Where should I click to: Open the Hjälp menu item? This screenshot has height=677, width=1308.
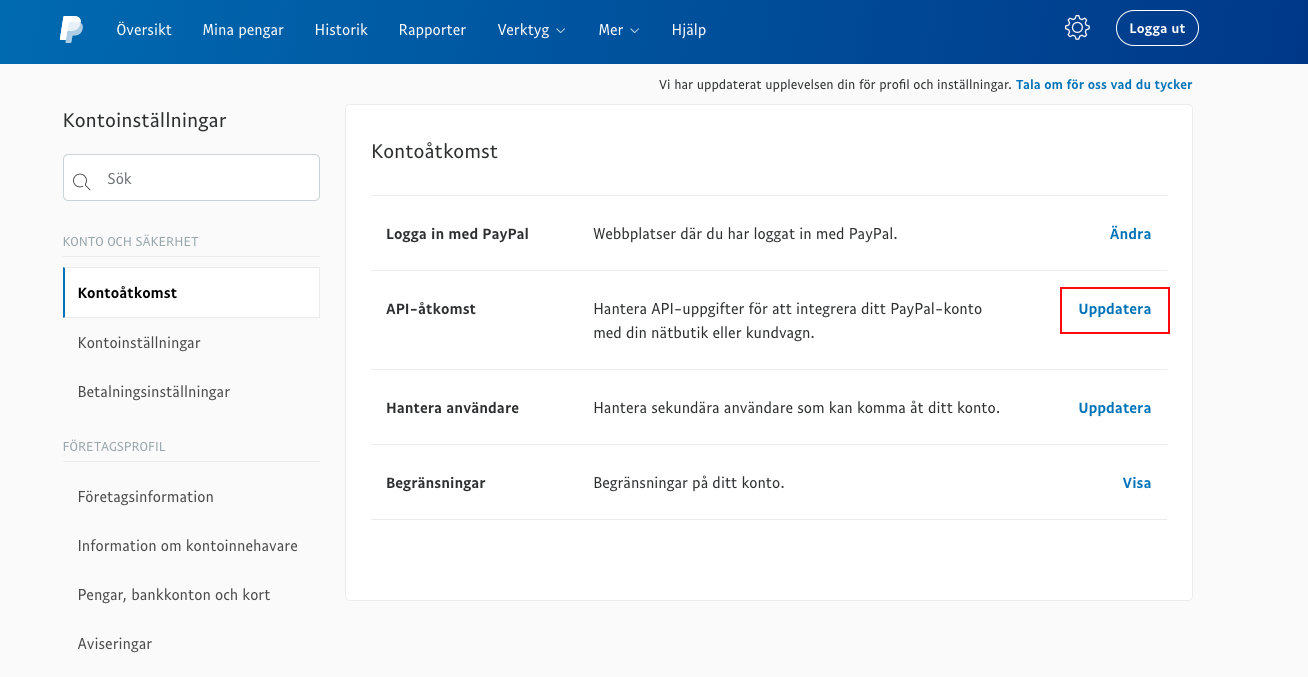point(688,30)
